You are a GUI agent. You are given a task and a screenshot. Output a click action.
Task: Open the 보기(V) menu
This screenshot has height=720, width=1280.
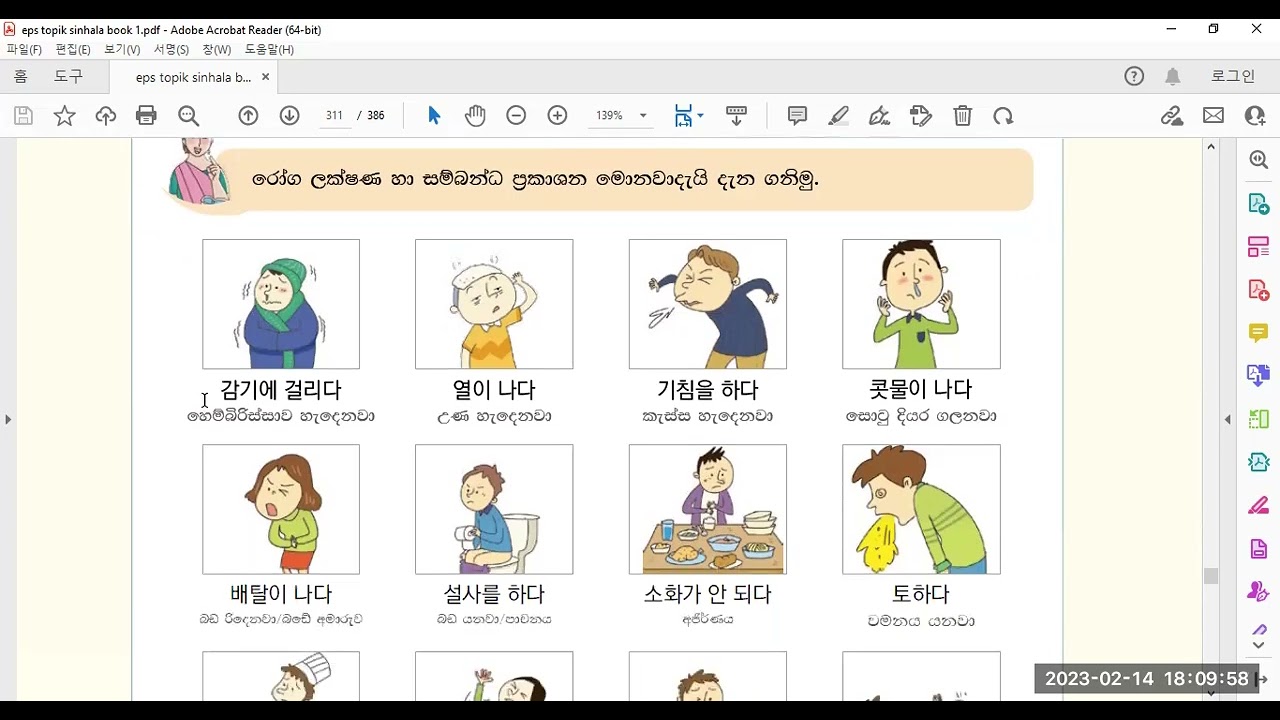coord(122,49)
